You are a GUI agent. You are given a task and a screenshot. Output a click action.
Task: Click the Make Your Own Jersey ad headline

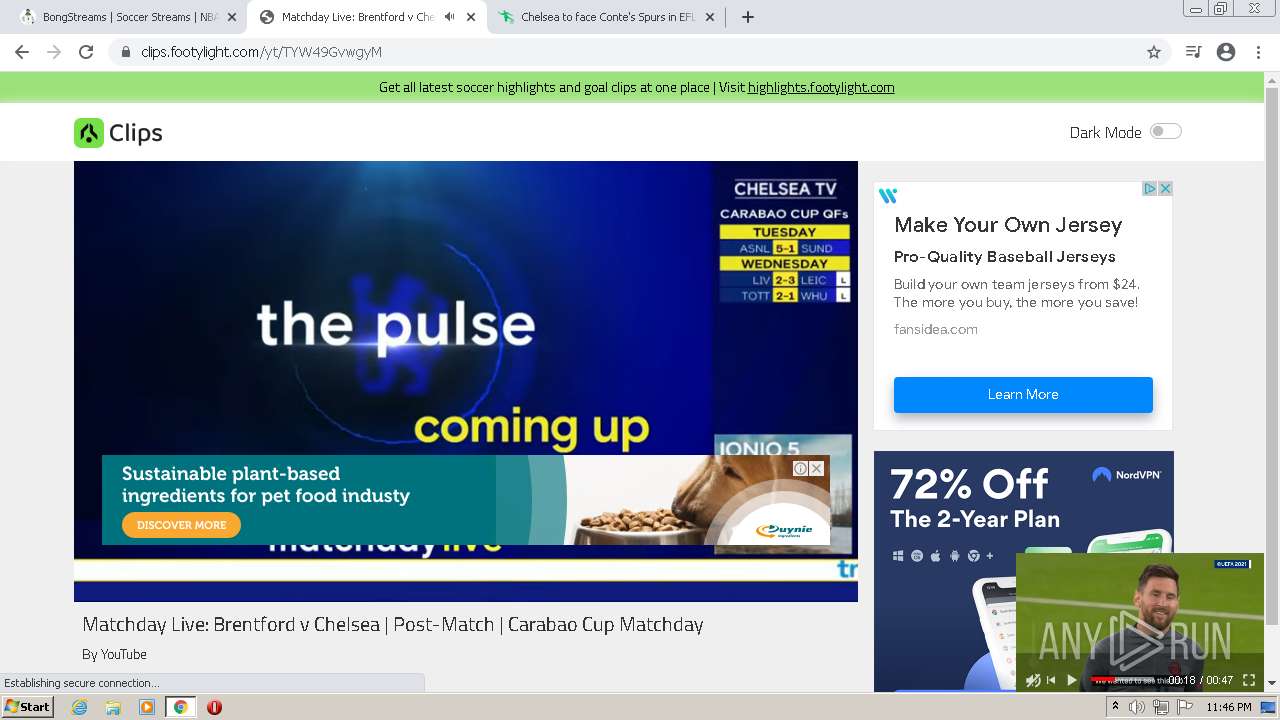1008,225
